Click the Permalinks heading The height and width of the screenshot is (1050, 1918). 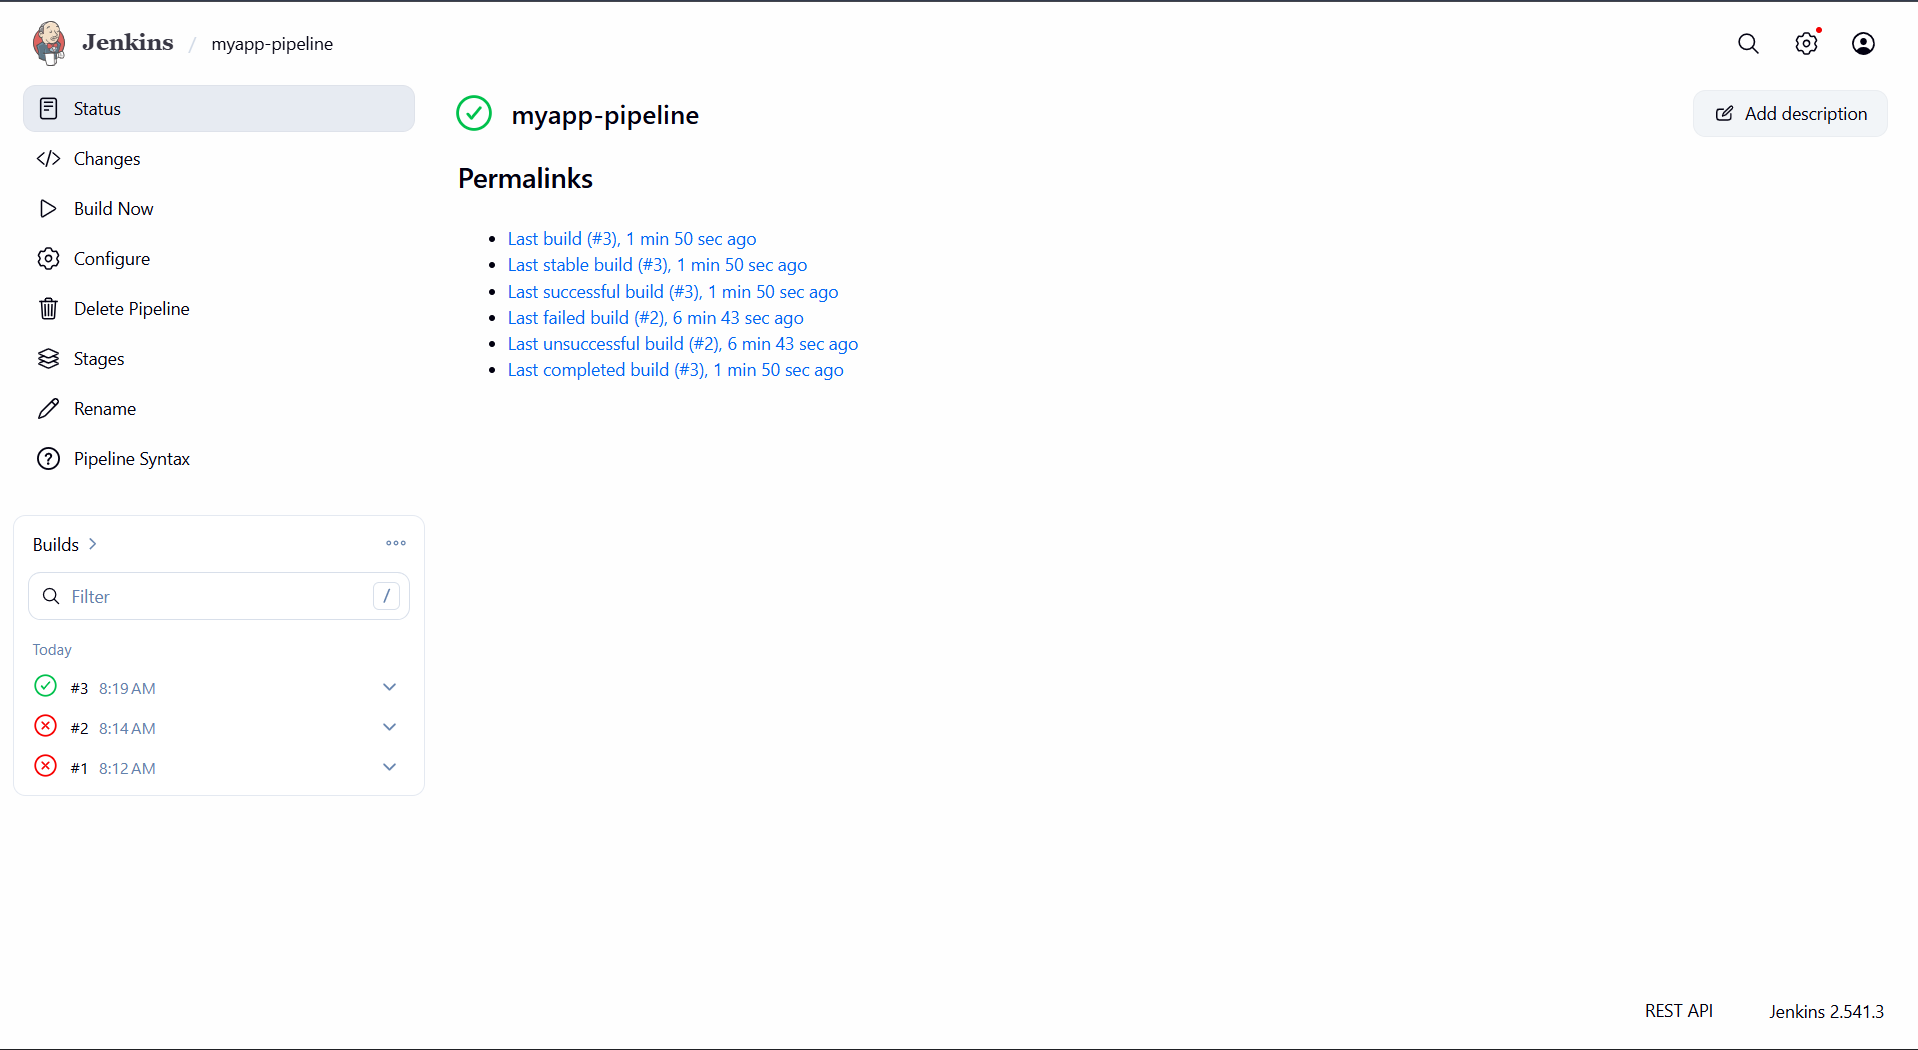525,178
